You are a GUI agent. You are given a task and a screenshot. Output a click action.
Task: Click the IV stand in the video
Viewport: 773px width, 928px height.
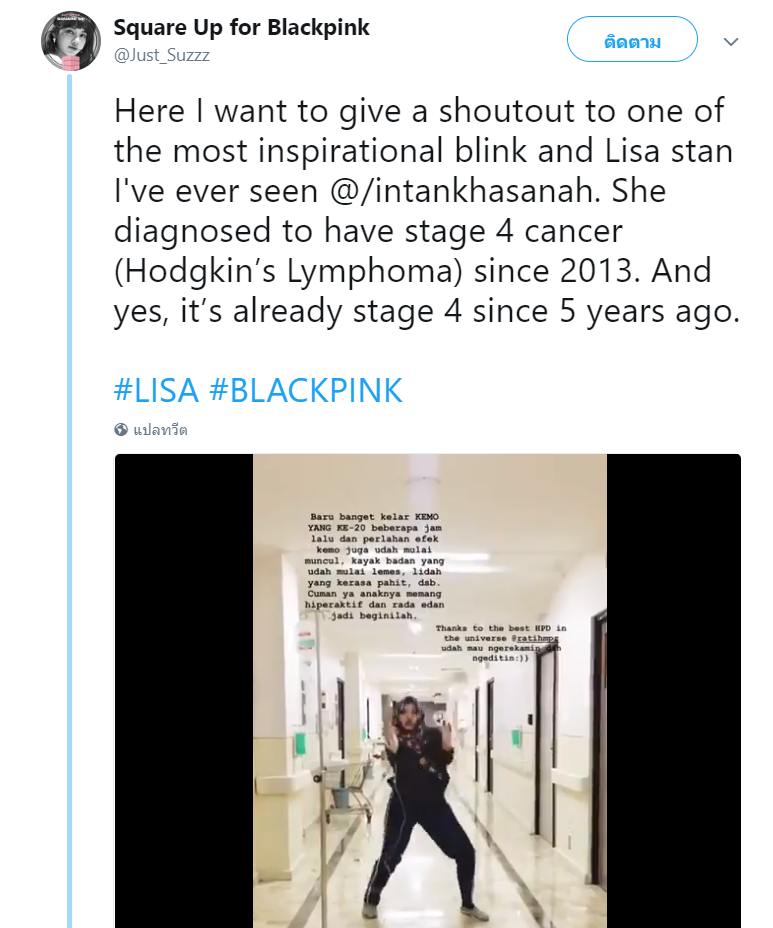(x=321, y=740)
